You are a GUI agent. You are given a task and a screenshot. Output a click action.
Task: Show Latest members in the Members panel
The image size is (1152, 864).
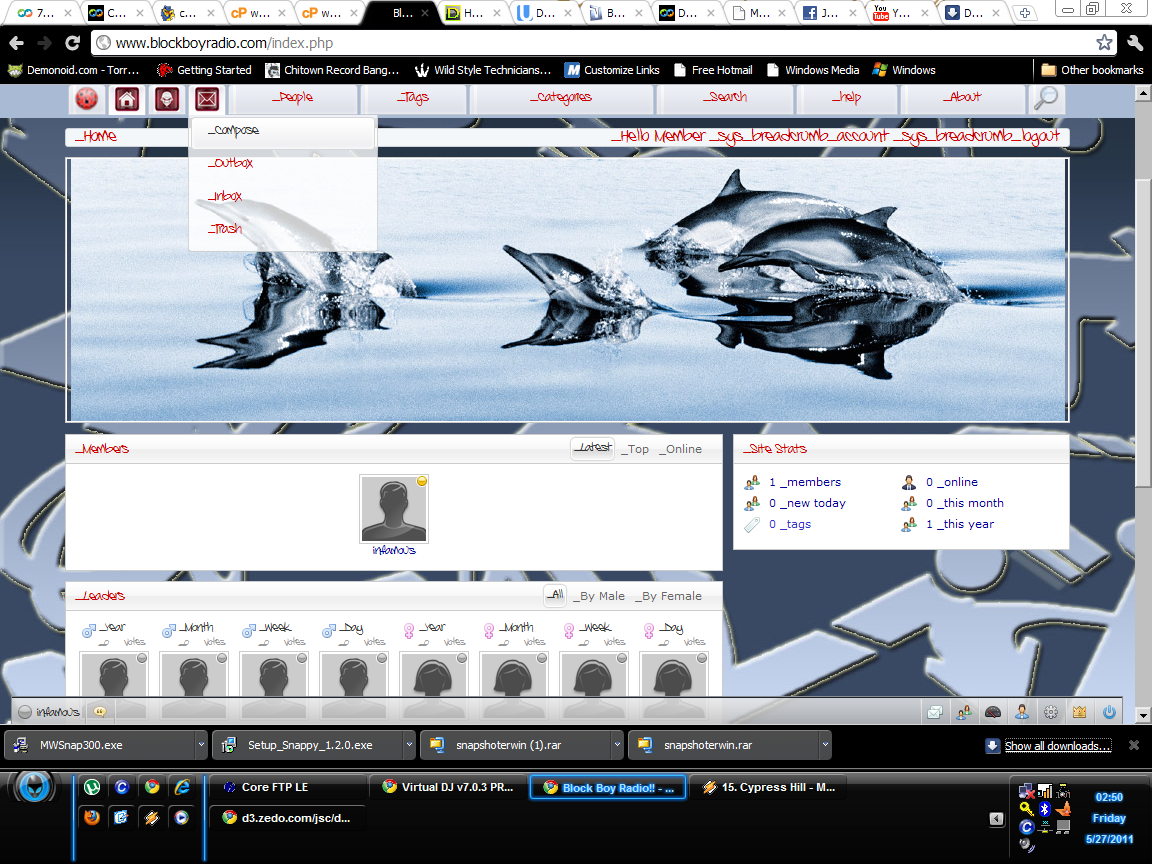[594, 448]
